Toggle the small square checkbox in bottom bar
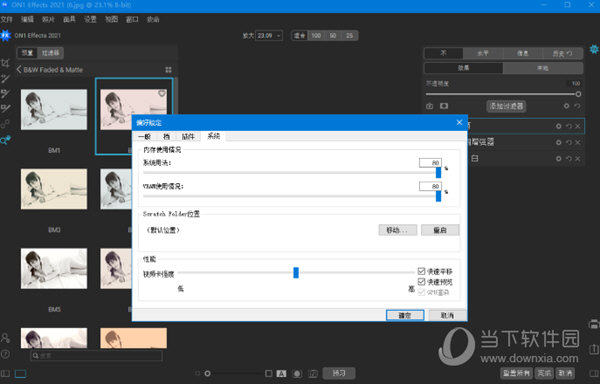This screenshot has width=600, height=384. point(269,373)
